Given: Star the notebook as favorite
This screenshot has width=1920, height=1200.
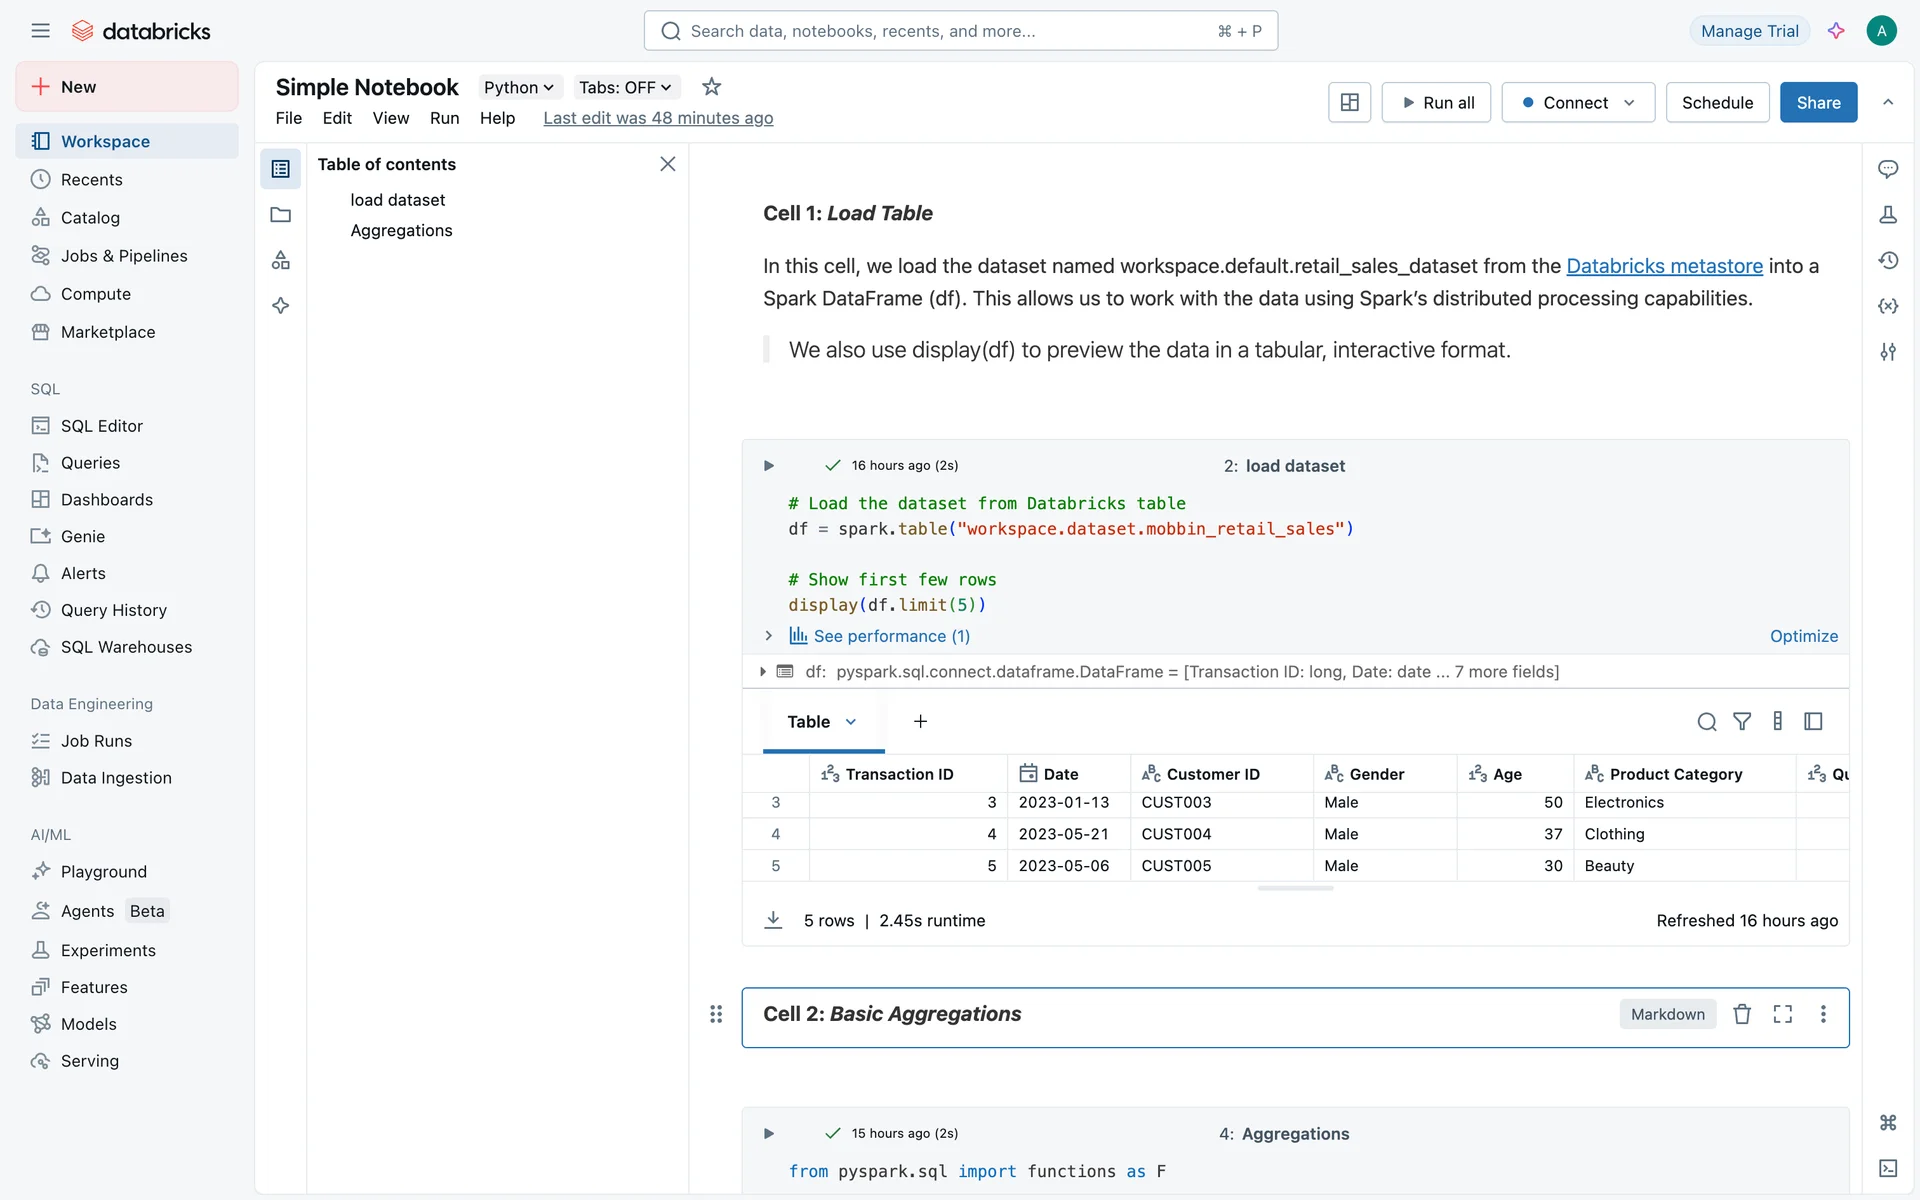Looking at the screenshot, I should tap(711, 87).
